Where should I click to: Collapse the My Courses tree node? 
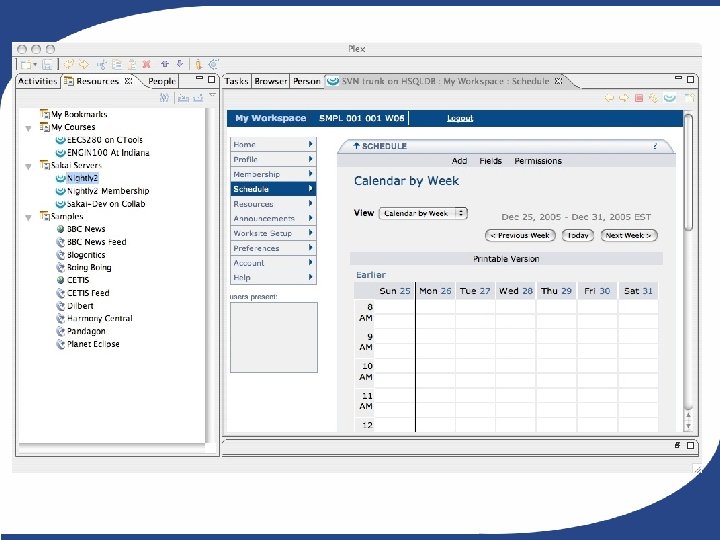point(28,128)
